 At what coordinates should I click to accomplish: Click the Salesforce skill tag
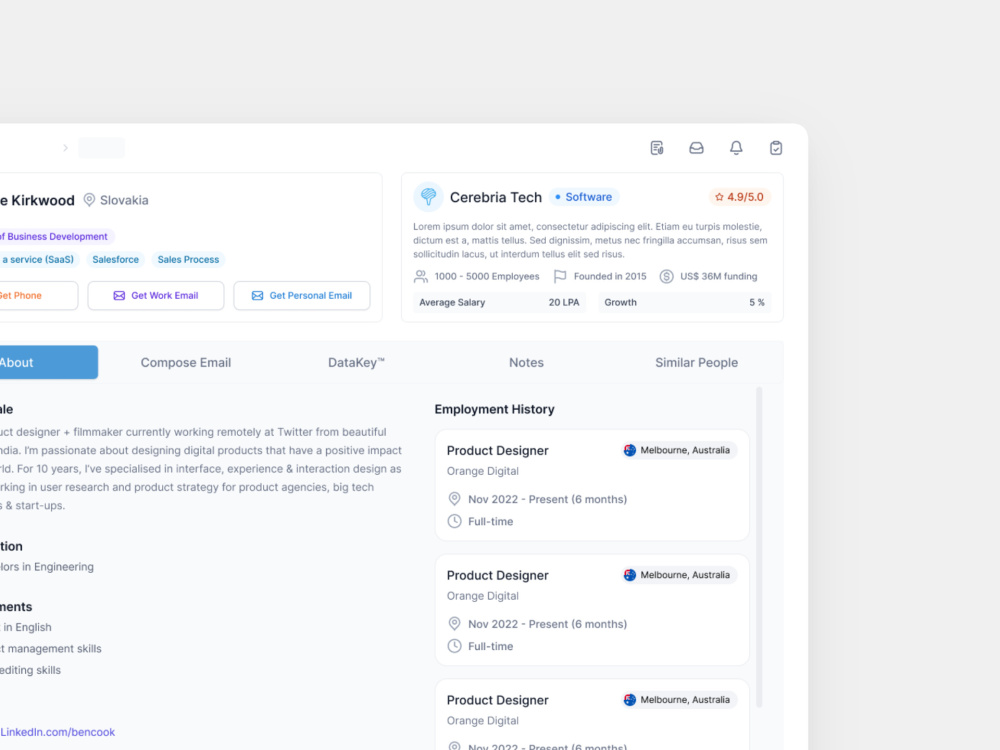115,260
